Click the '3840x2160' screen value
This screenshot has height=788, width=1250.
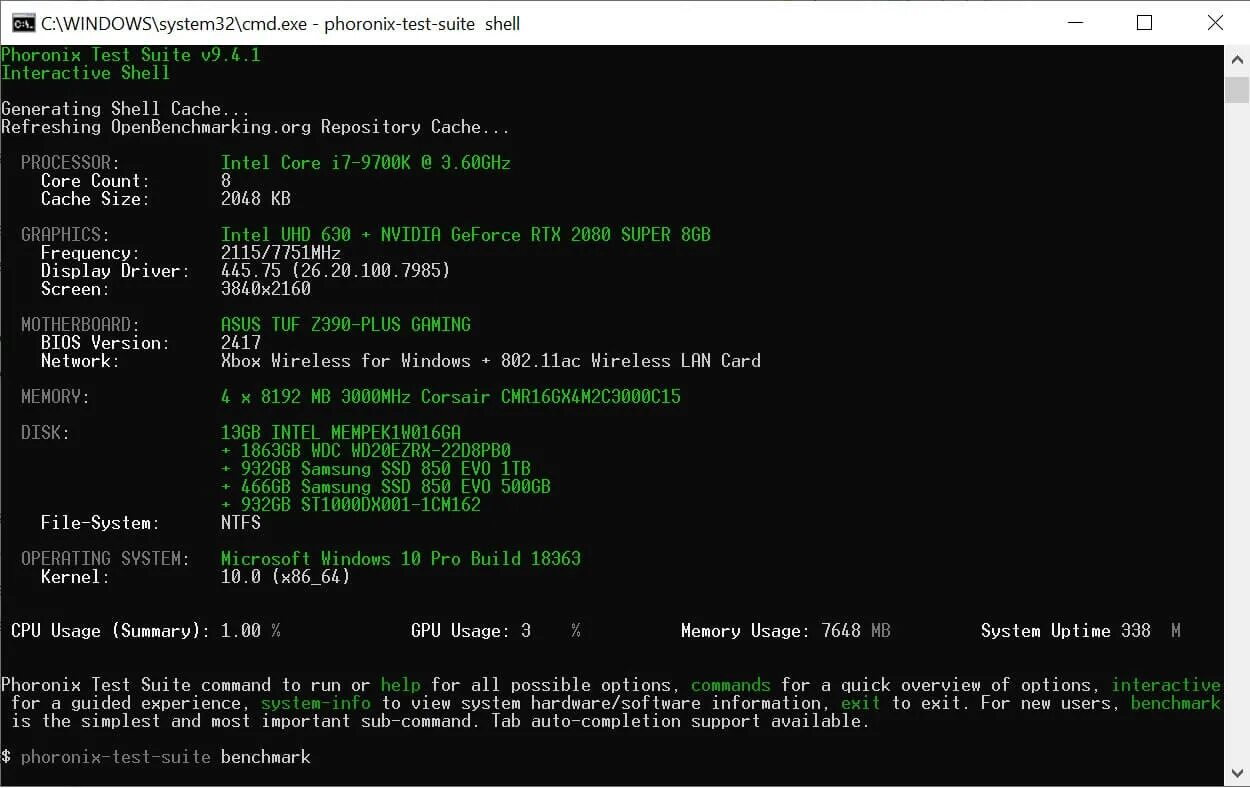(266, 289)
